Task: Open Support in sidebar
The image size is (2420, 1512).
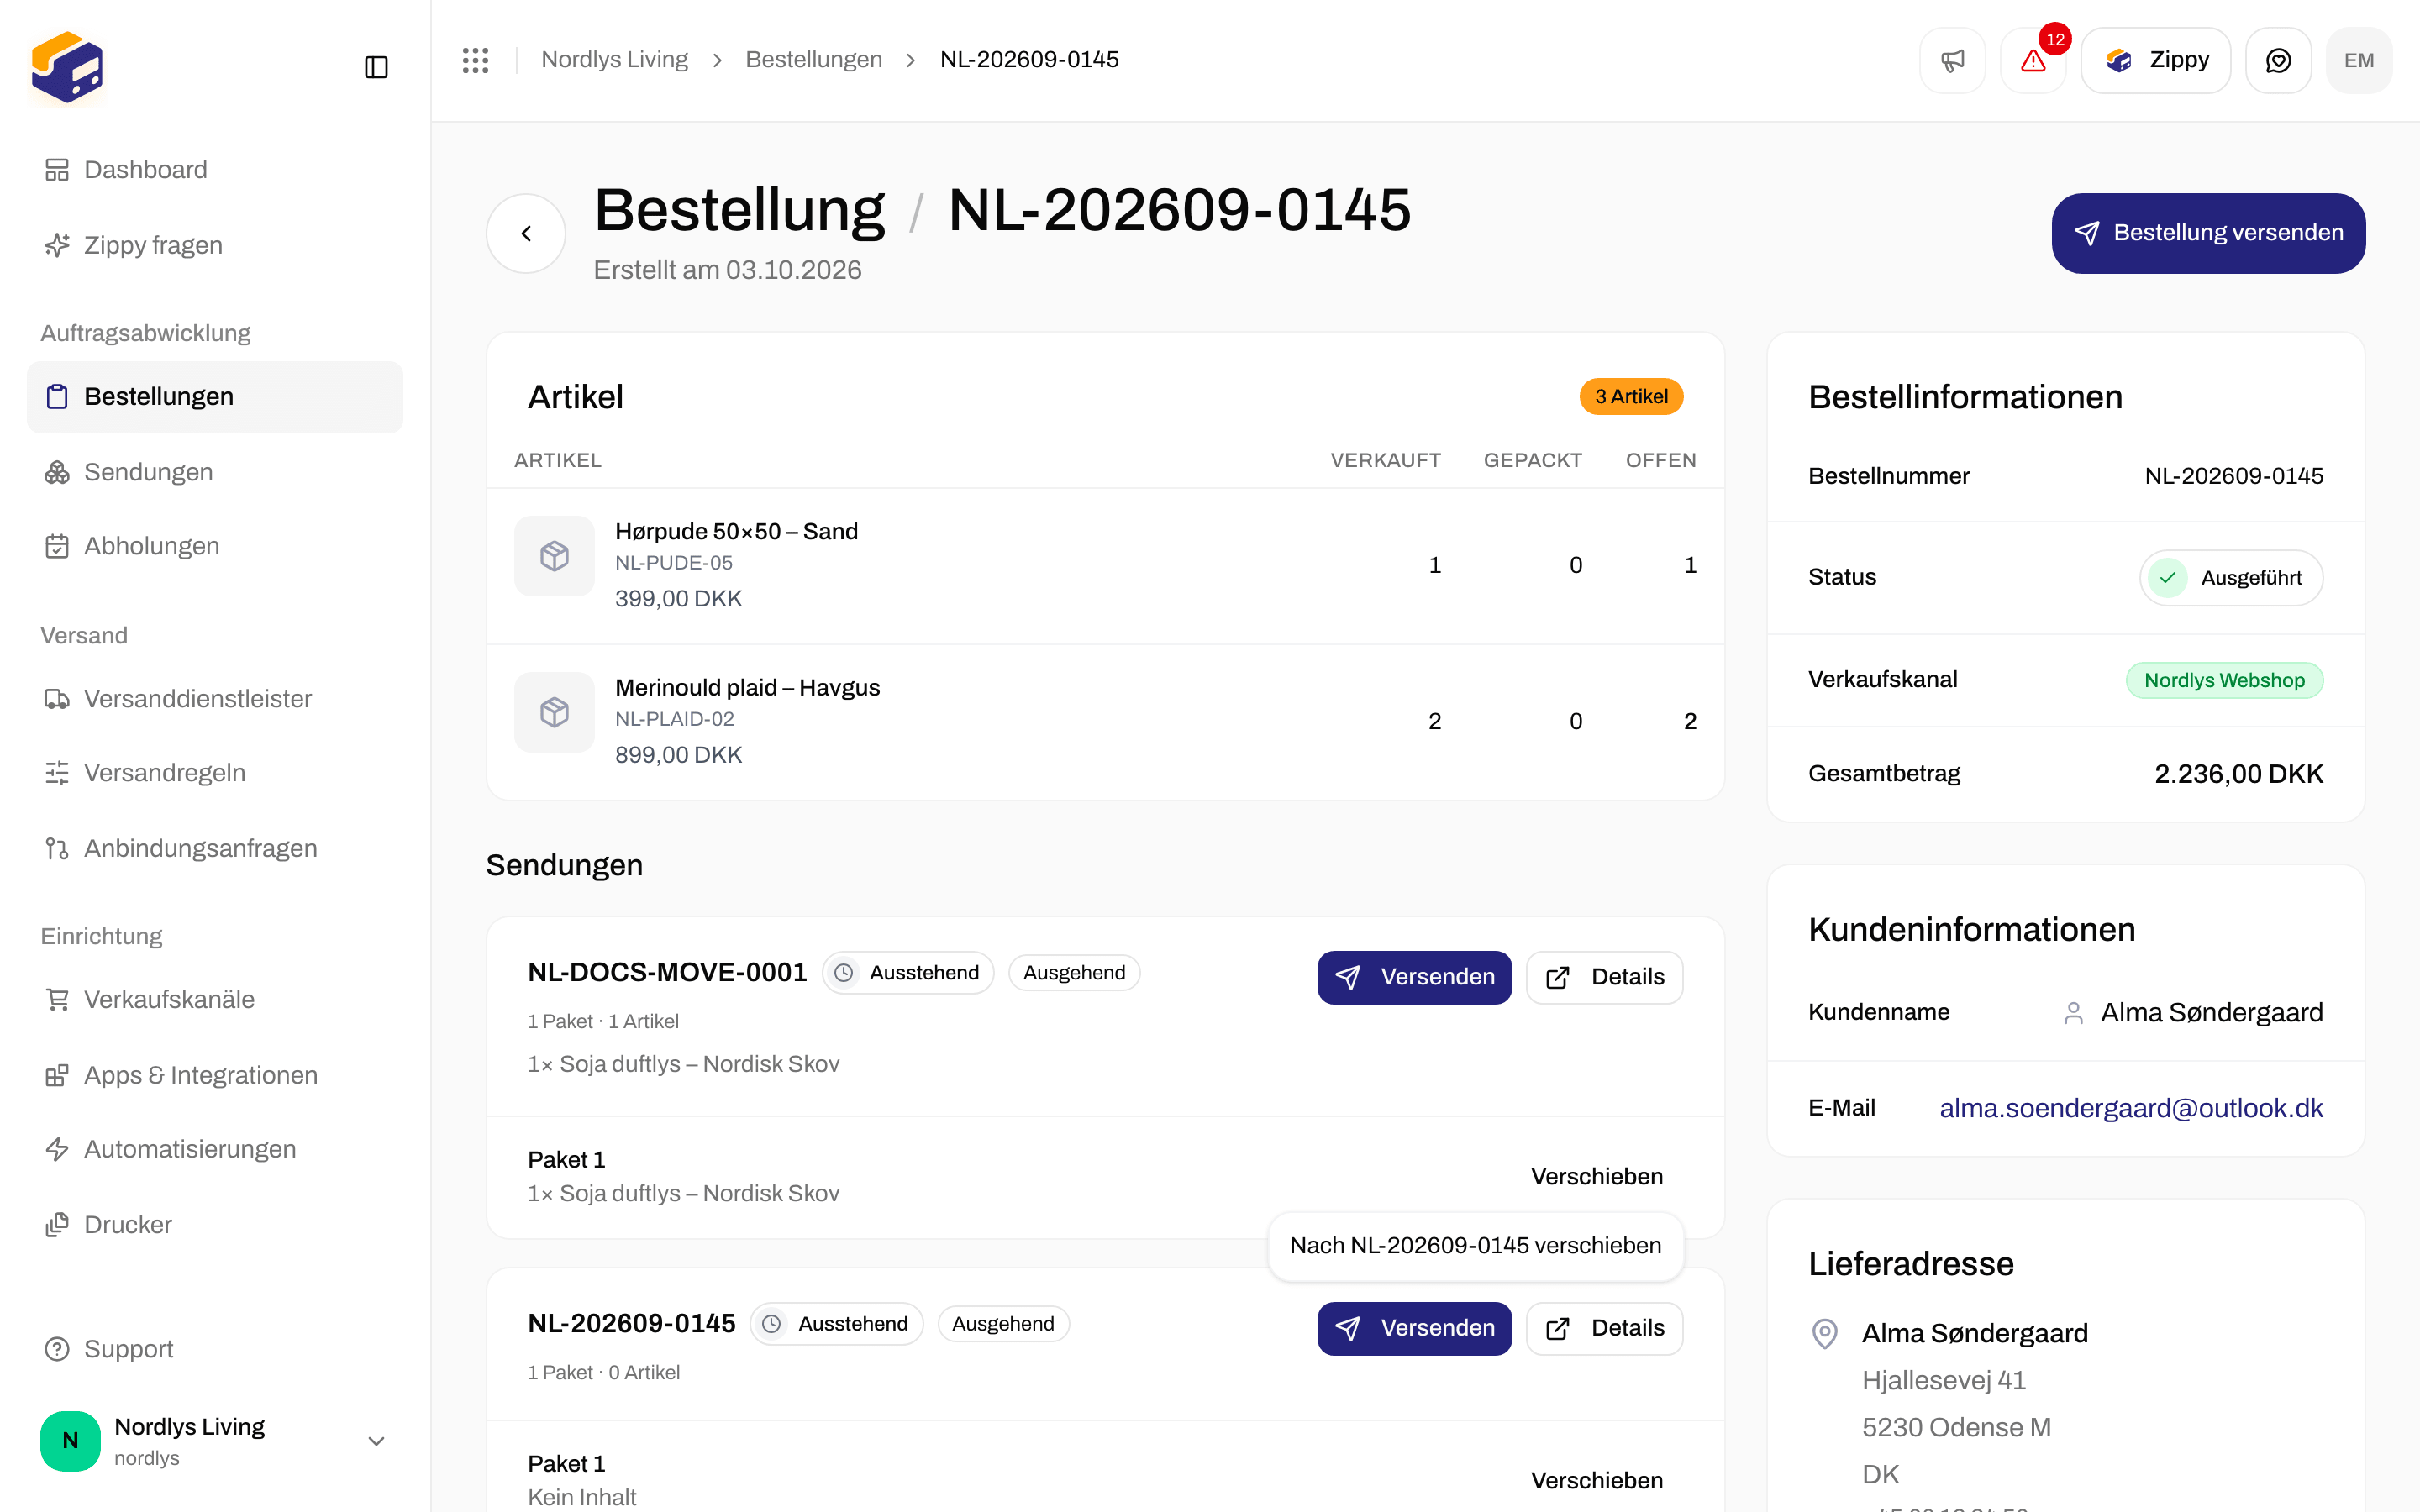Action: (x=215, y=1349)
